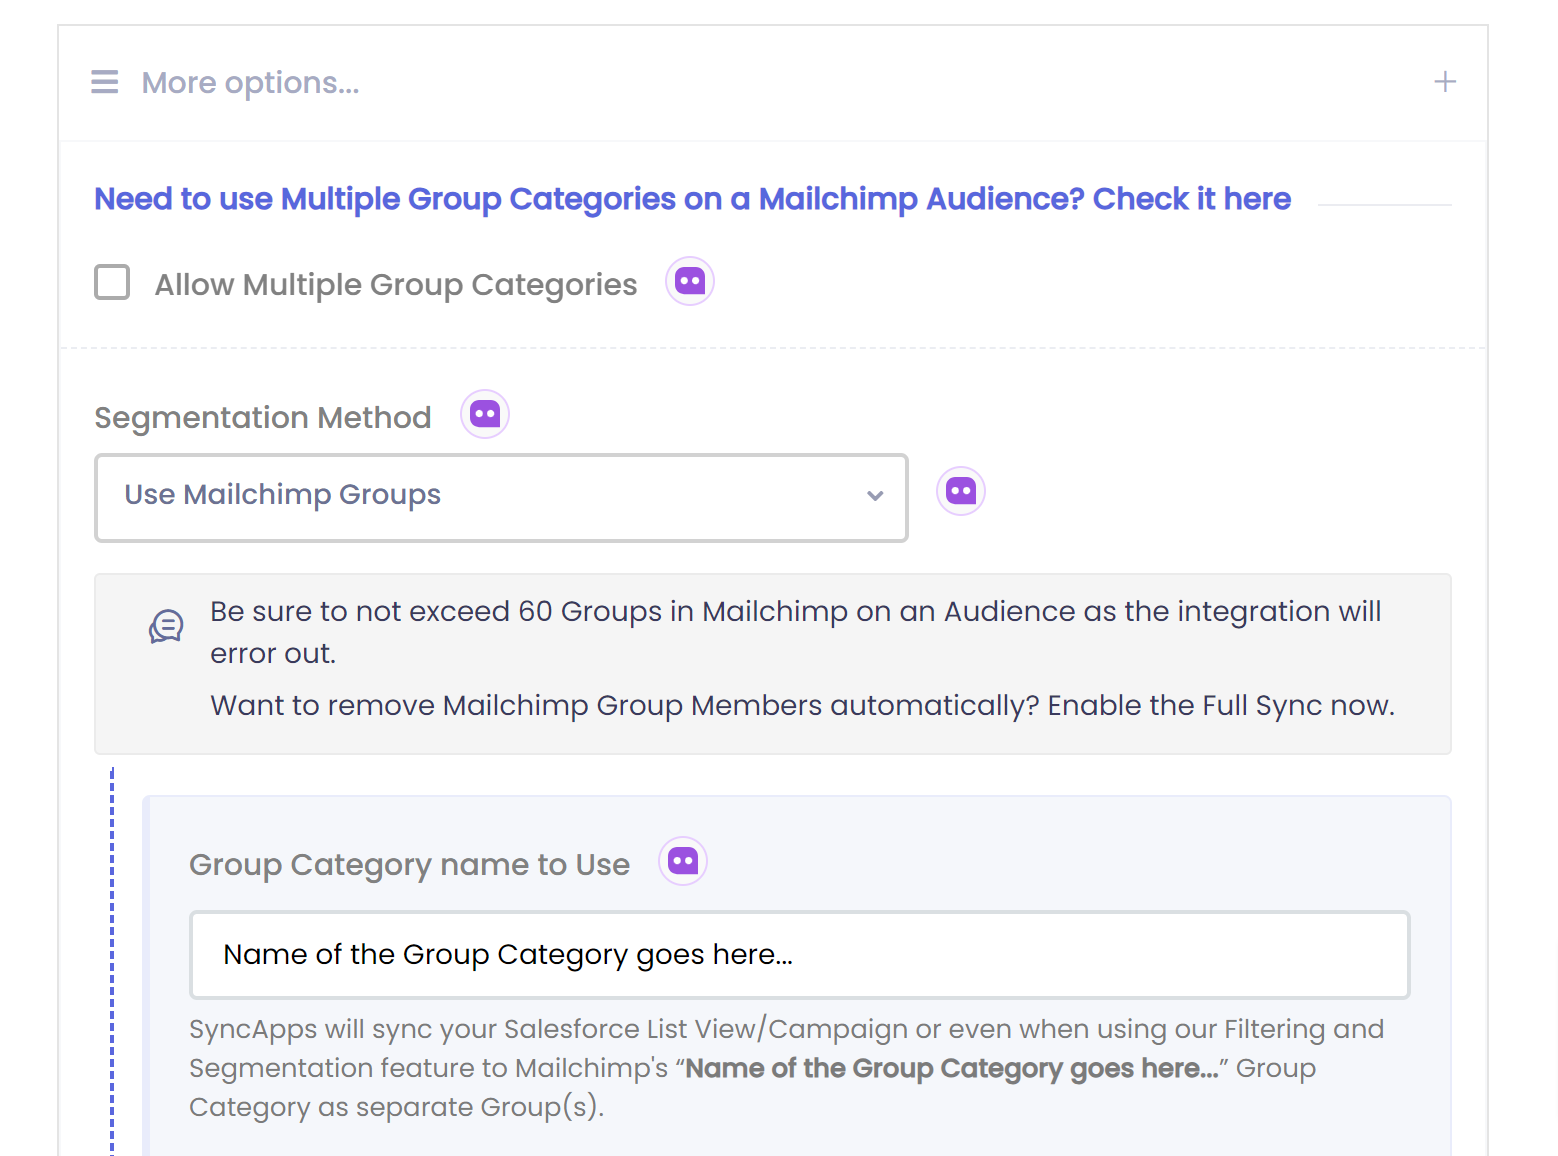The image size is (1558, 1156).
Task: Click the Enable the Full Sync now text
Action: coord(1221,705)
